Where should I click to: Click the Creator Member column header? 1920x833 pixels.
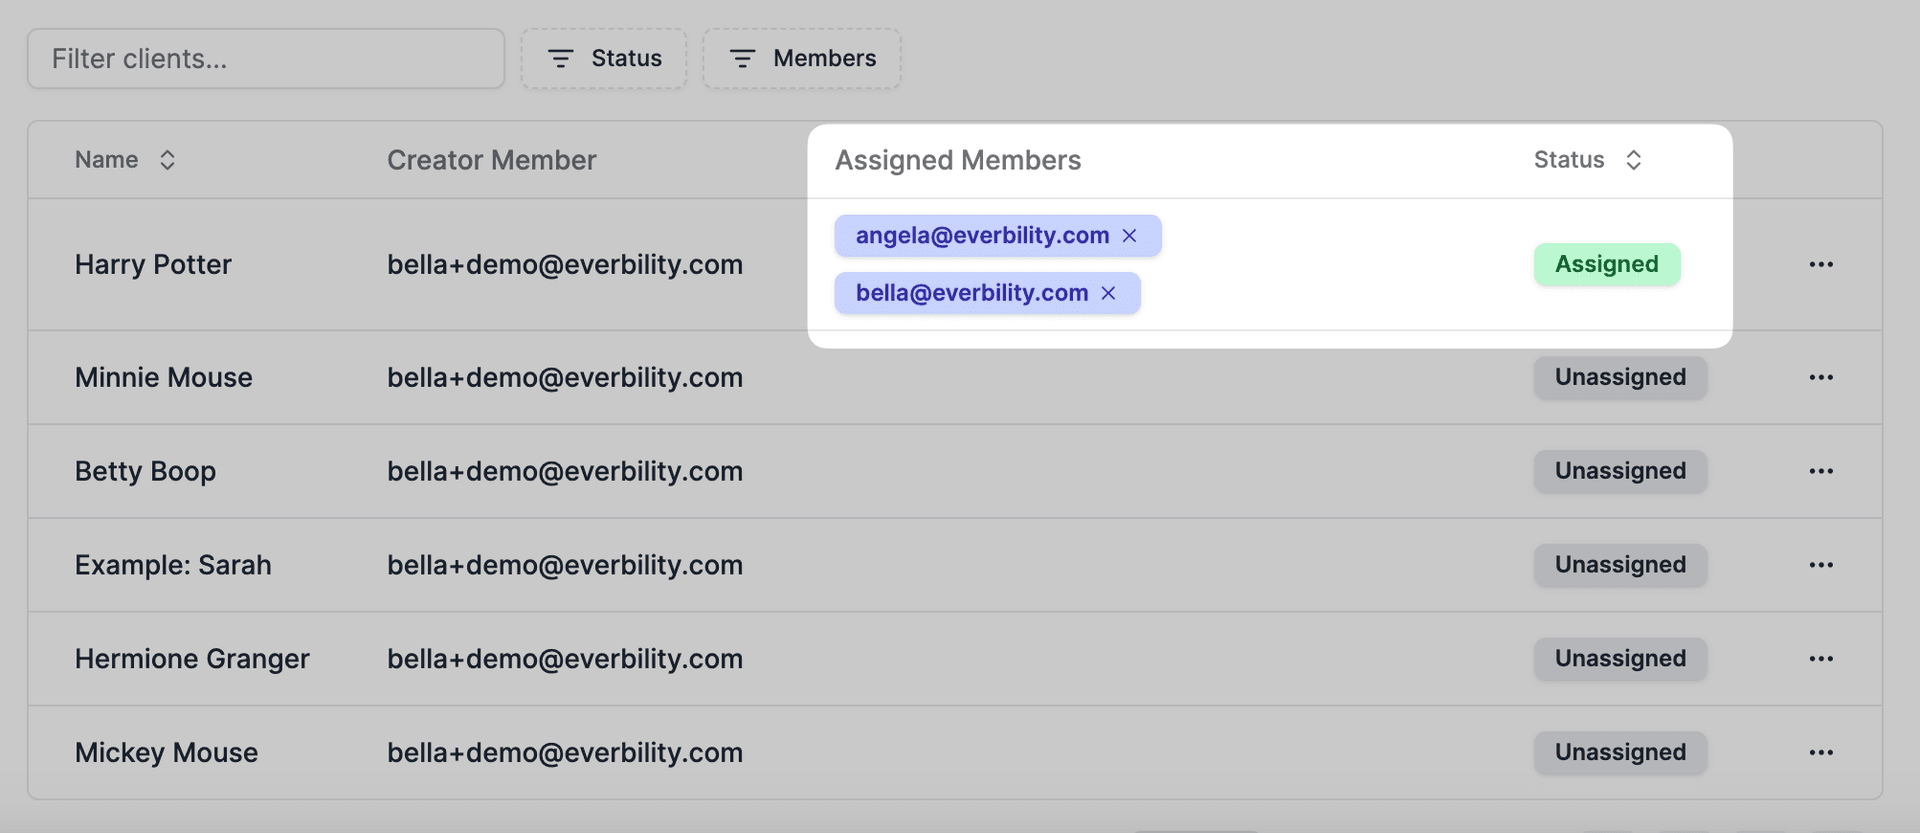[x=491, y=160]
